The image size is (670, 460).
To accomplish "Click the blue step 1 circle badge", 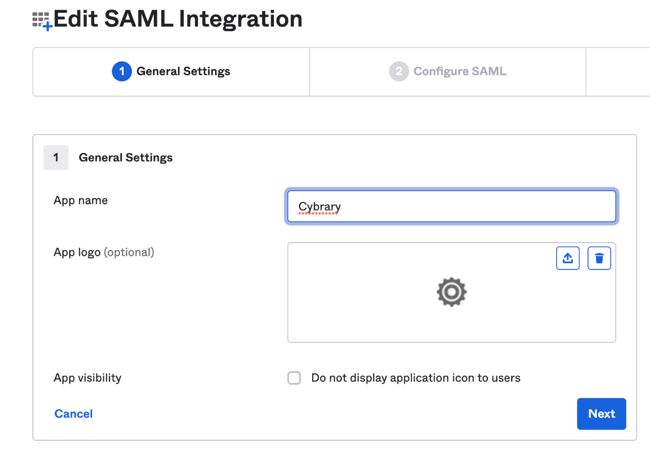I will pos(121,72).
